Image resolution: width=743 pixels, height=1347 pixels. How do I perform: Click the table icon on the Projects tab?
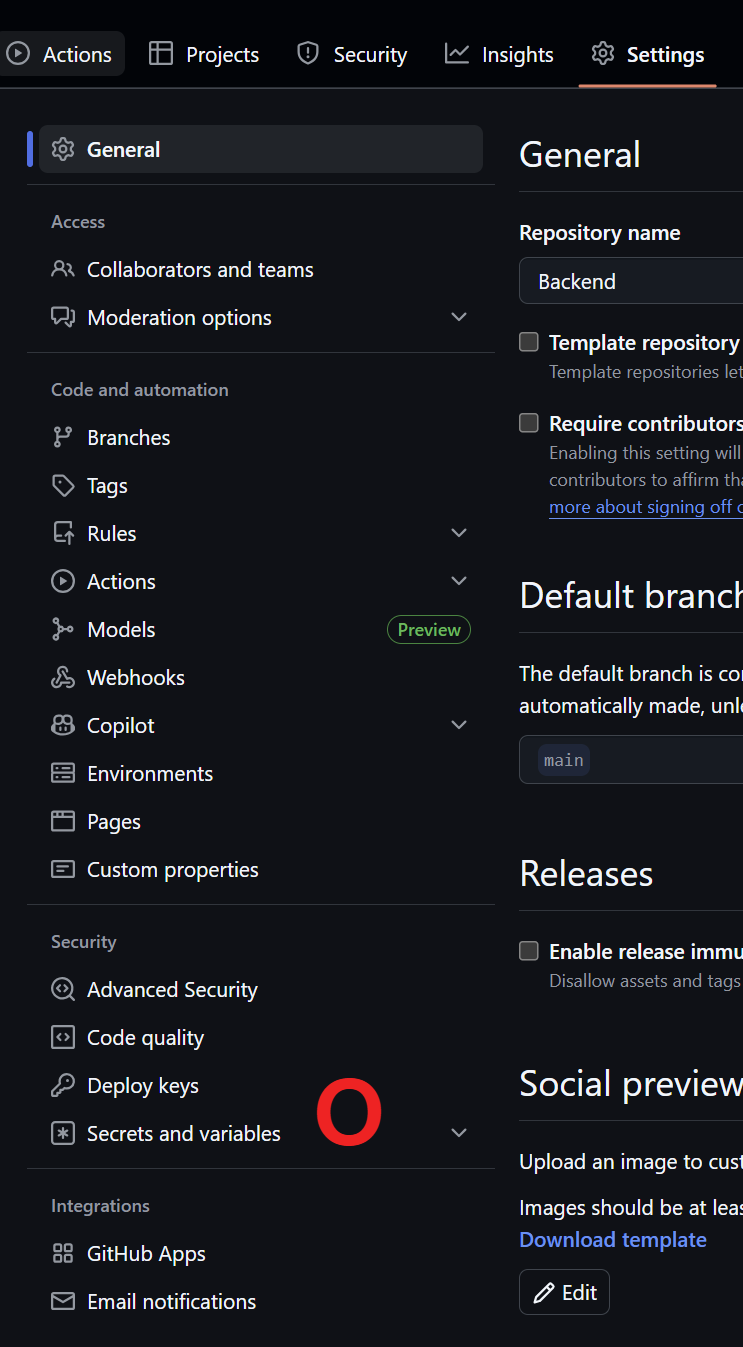161,54
